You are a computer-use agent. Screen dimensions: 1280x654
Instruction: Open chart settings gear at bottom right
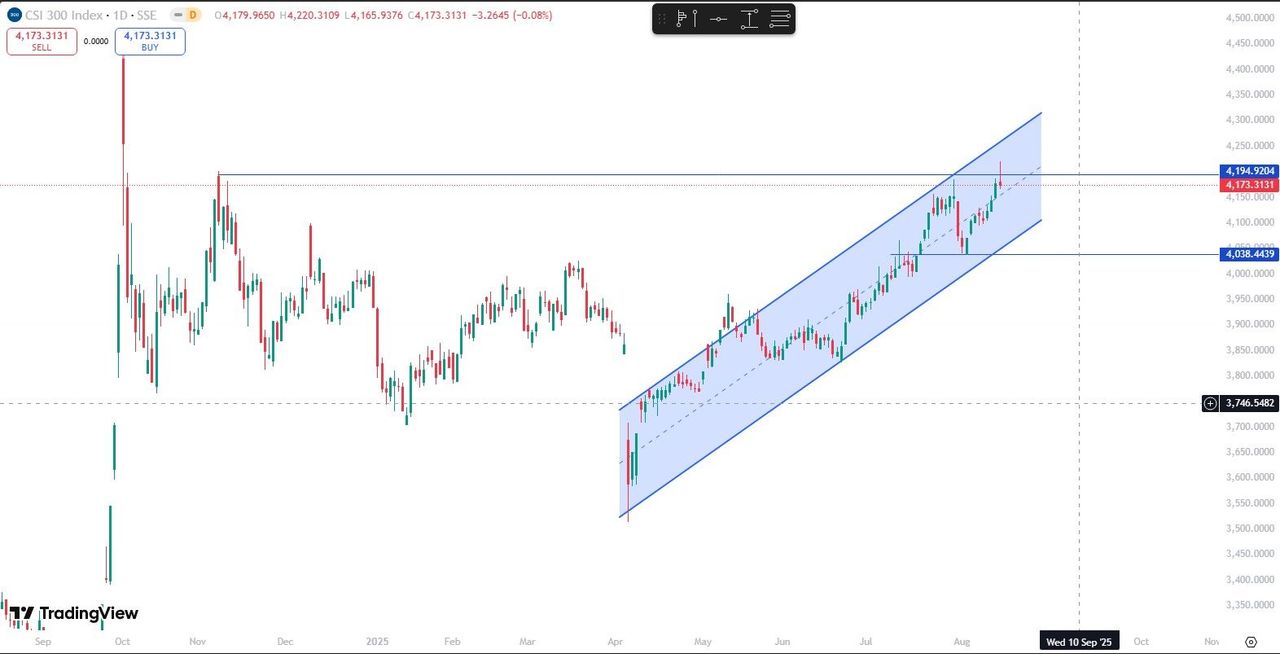1251,642
